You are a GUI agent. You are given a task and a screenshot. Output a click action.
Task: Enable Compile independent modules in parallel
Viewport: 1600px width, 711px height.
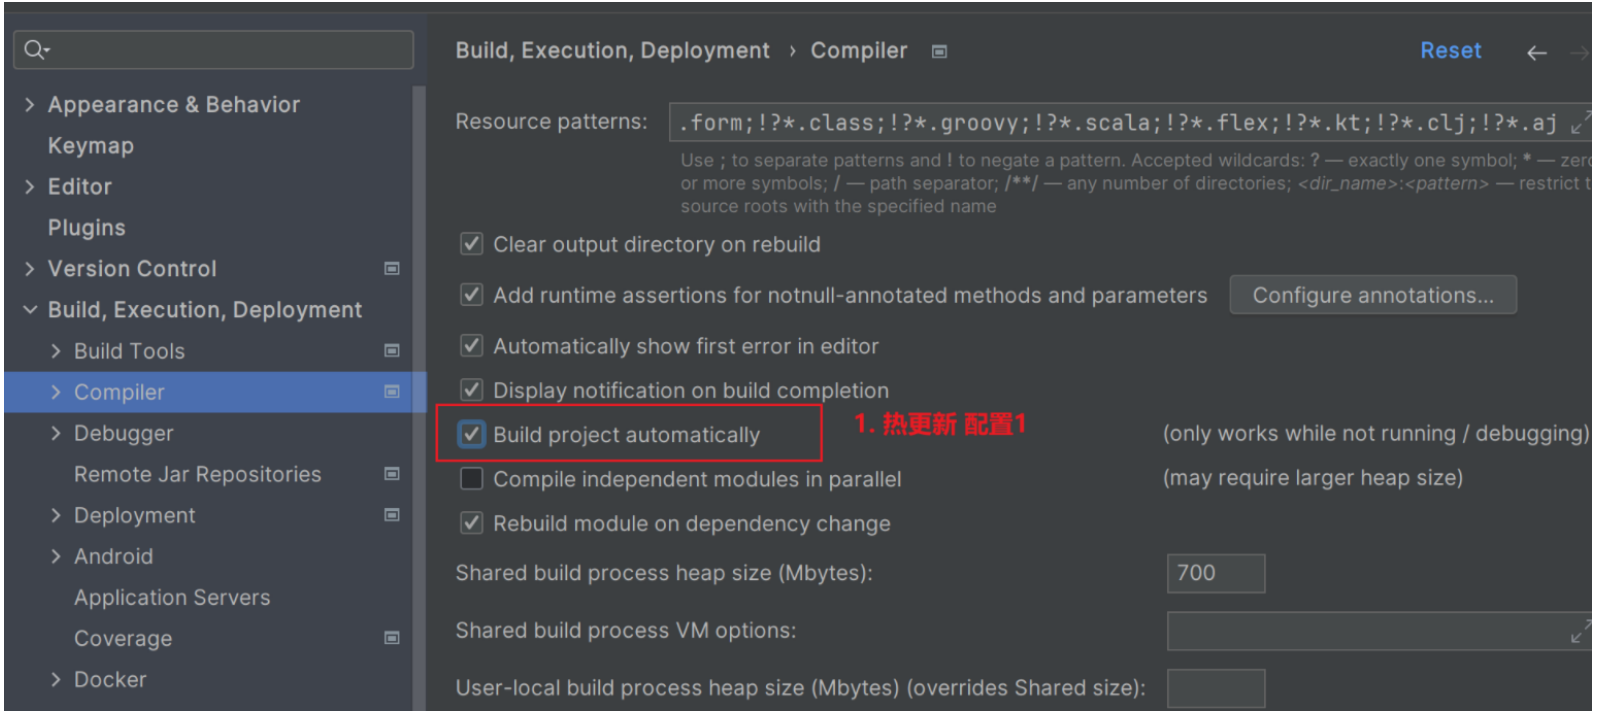(471, 479)
